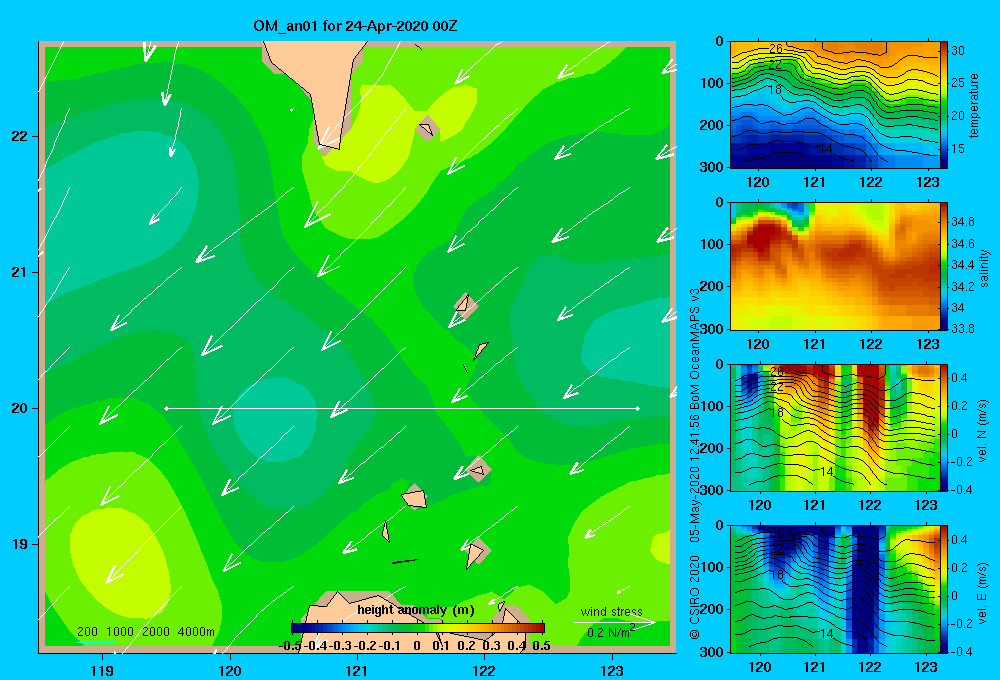Screen dimensions: 1000x680
Task: Click the vel. E (m/s) axis label
Action: pyautogui.click(x=983, y=592)
